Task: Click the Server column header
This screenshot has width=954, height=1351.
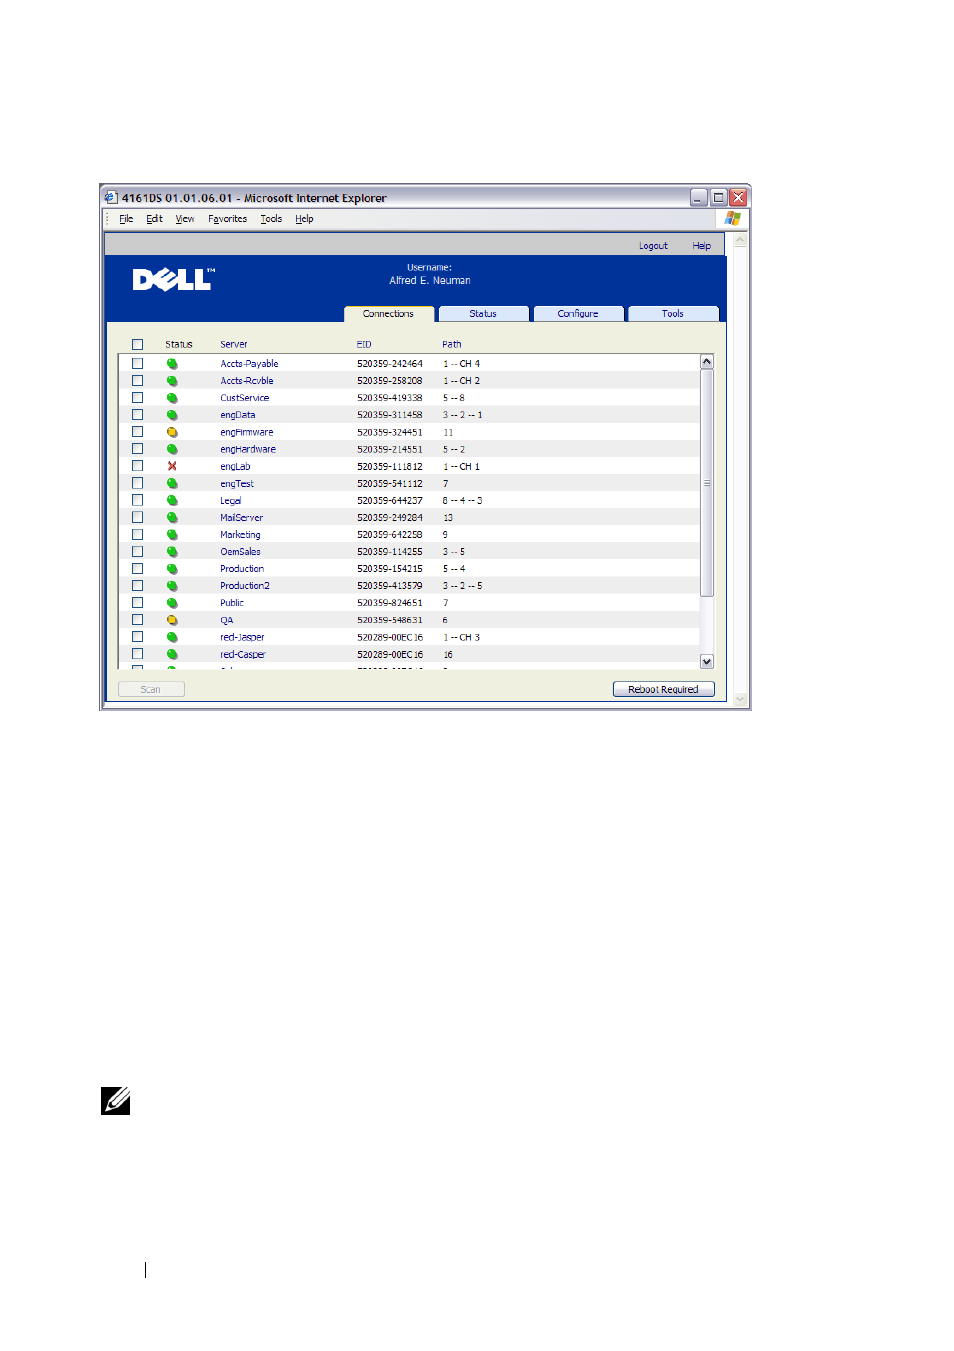Action: (234, 344)
